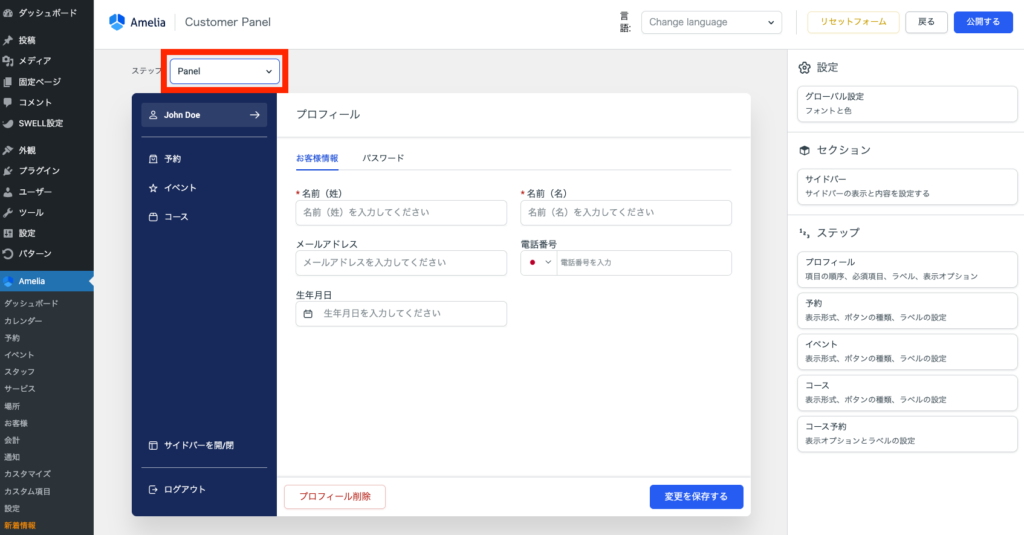Screen dimensions: 1024x535
Task: Click the calendar icon beside 予約 in panel sidebar
Action: pos(153,159)
